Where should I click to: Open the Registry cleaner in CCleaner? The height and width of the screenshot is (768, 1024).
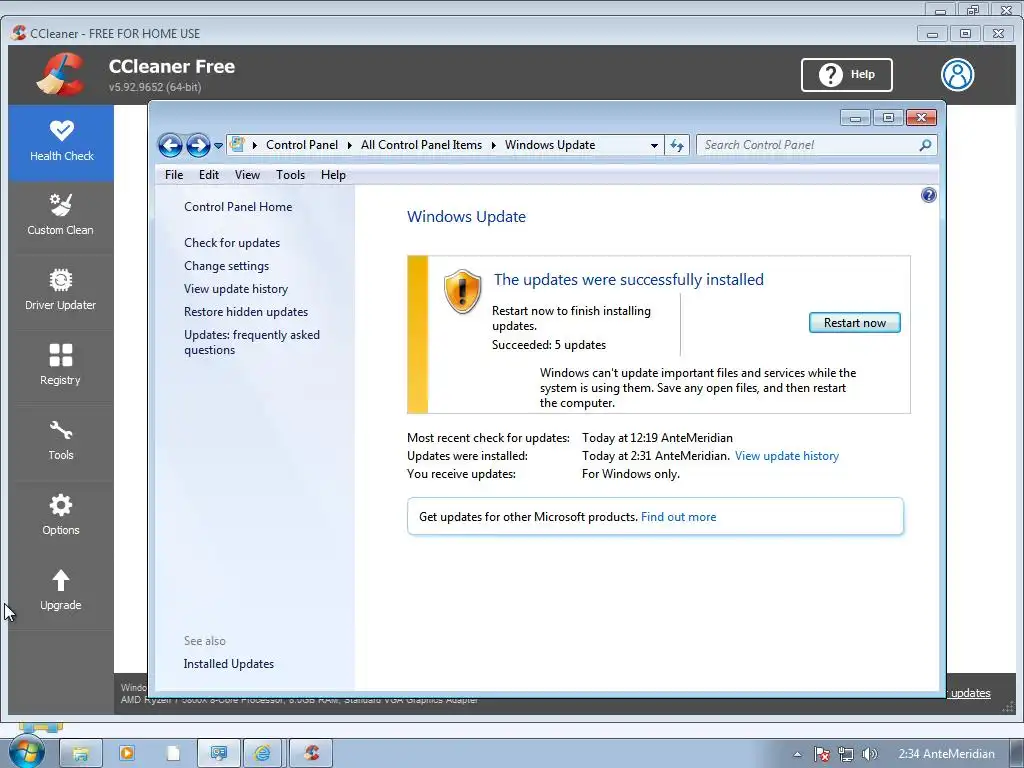(61, 366)
